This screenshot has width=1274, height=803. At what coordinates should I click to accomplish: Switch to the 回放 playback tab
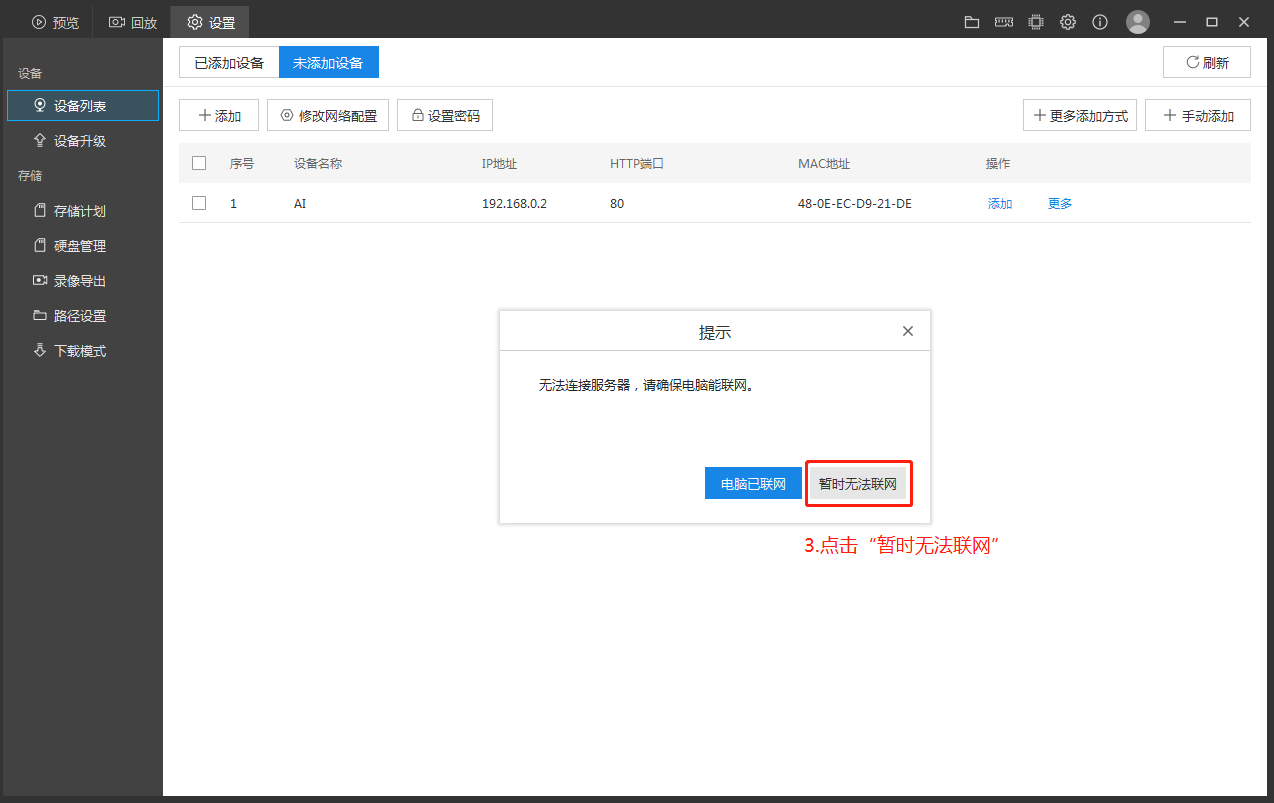(132, 22)
